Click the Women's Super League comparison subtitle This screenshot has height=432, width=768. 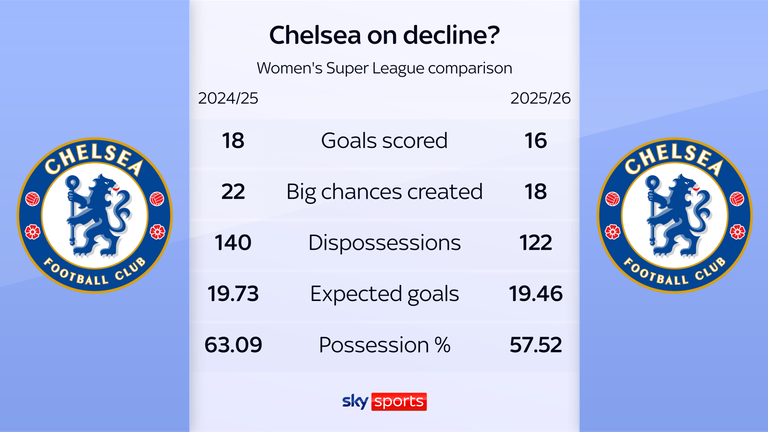[x=384, y=69]
